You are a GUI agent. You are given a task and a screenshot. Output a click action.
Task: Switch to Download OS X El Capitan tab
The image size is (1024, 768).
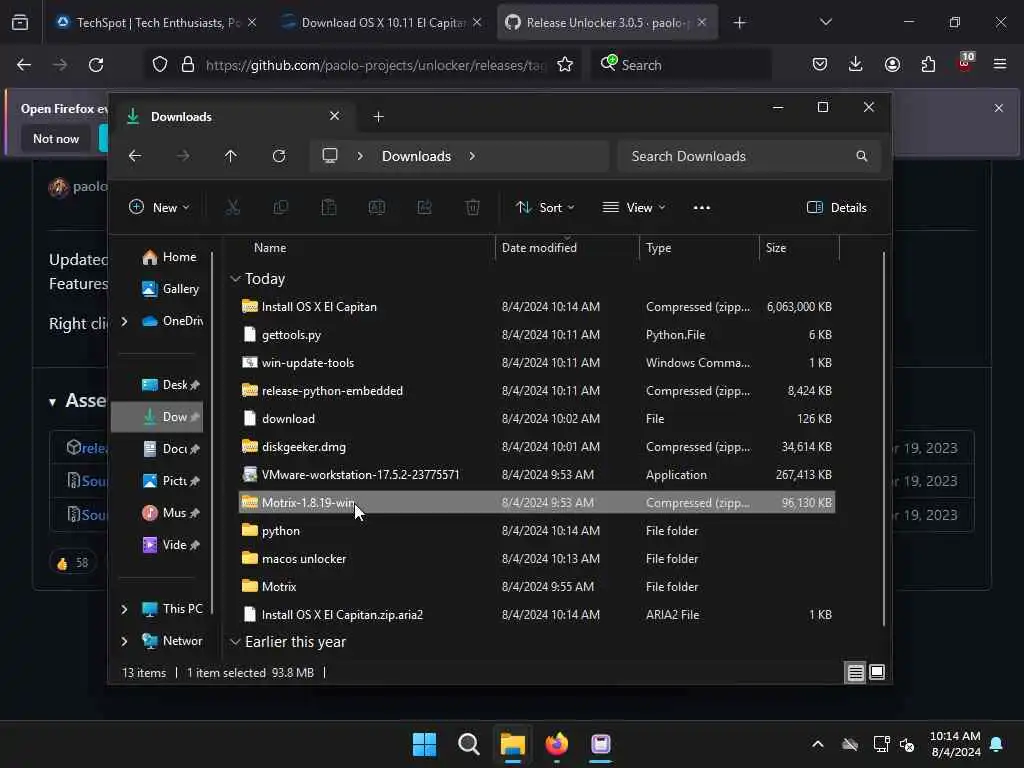pos(383,22)
